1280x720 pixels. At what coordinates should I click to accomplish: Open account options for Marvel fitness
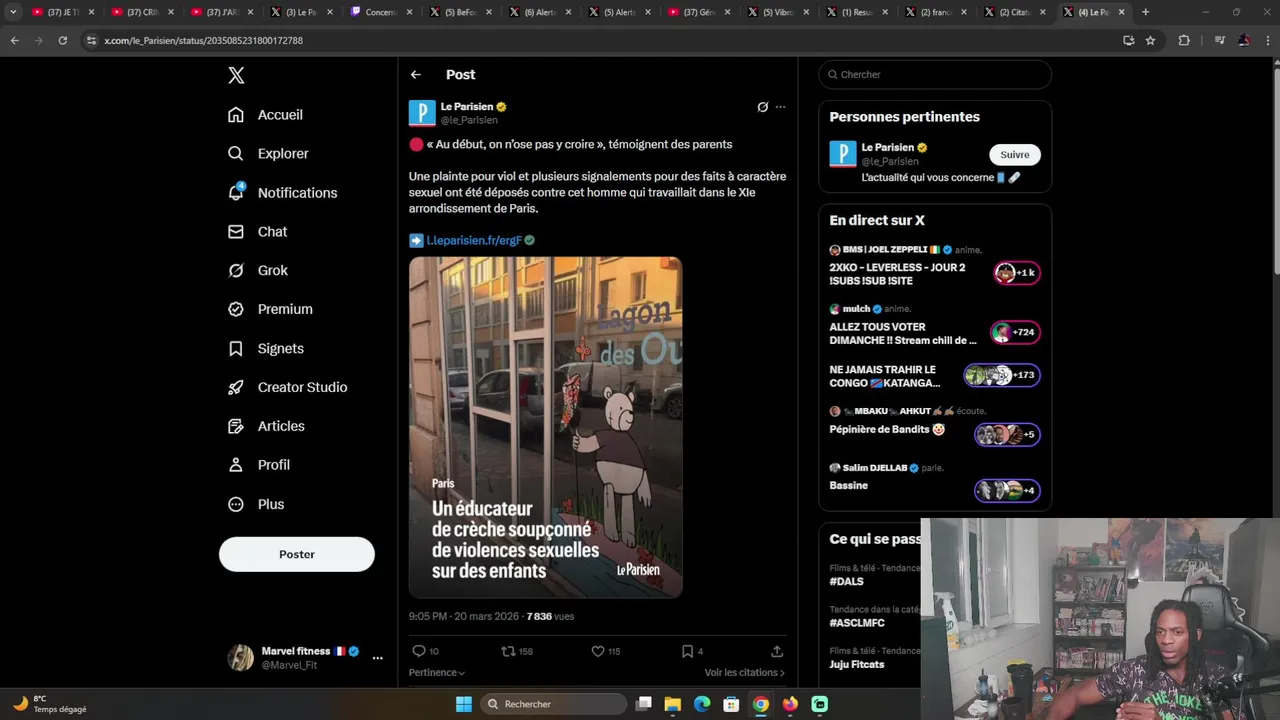coord(377,658)
